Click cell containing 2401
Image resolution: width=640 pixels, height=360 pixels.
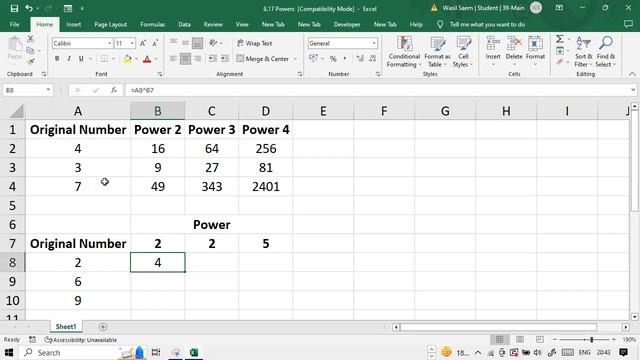(x=266, y=187)
